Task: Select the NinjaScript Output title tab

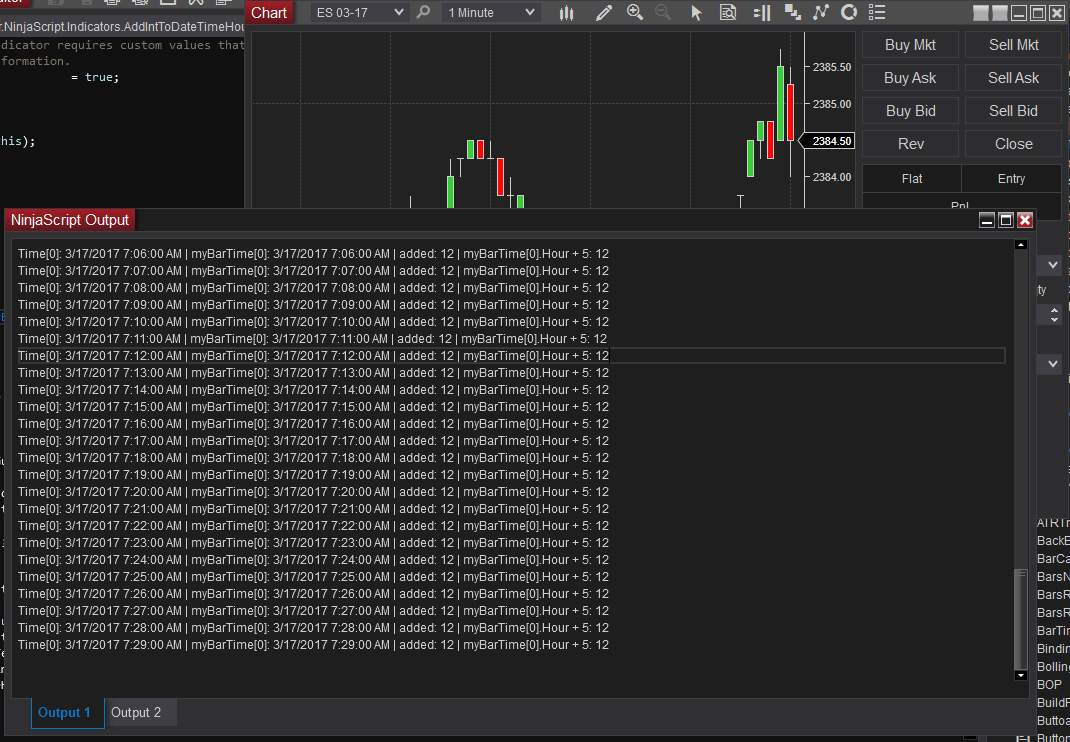Action: [x=70, y=220]
